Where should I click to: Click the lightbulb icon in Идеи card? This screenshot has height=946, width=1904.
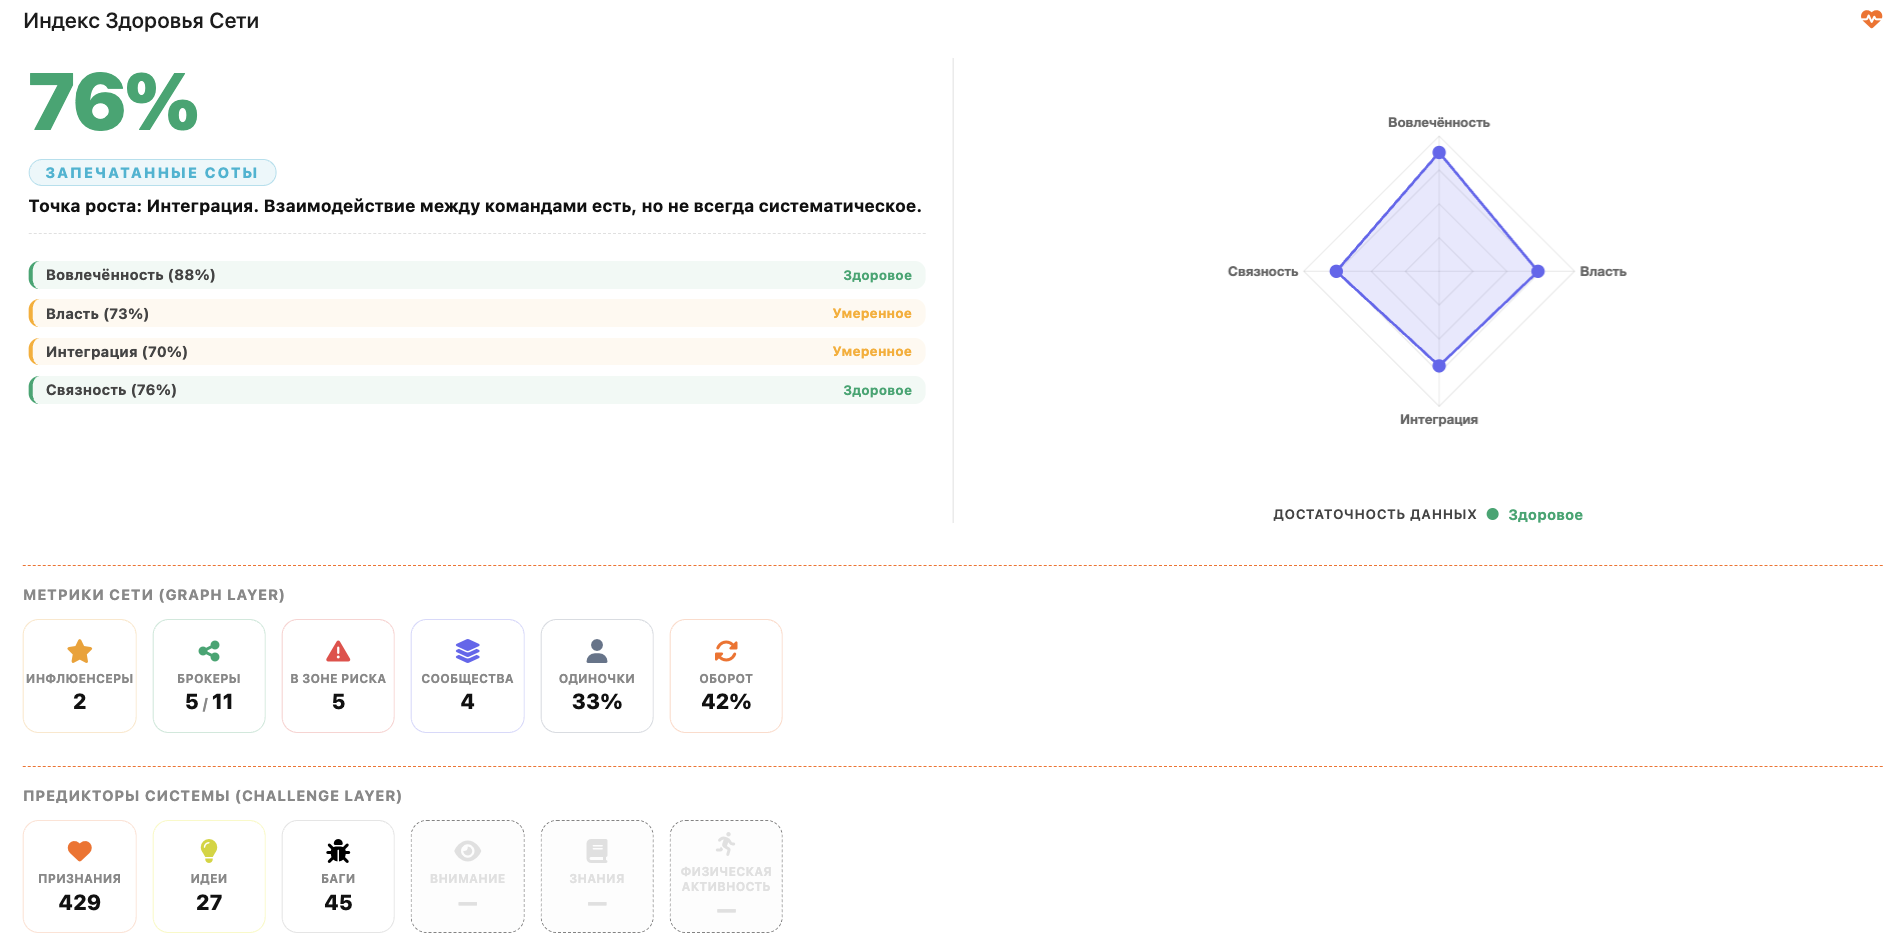point(209,851)
